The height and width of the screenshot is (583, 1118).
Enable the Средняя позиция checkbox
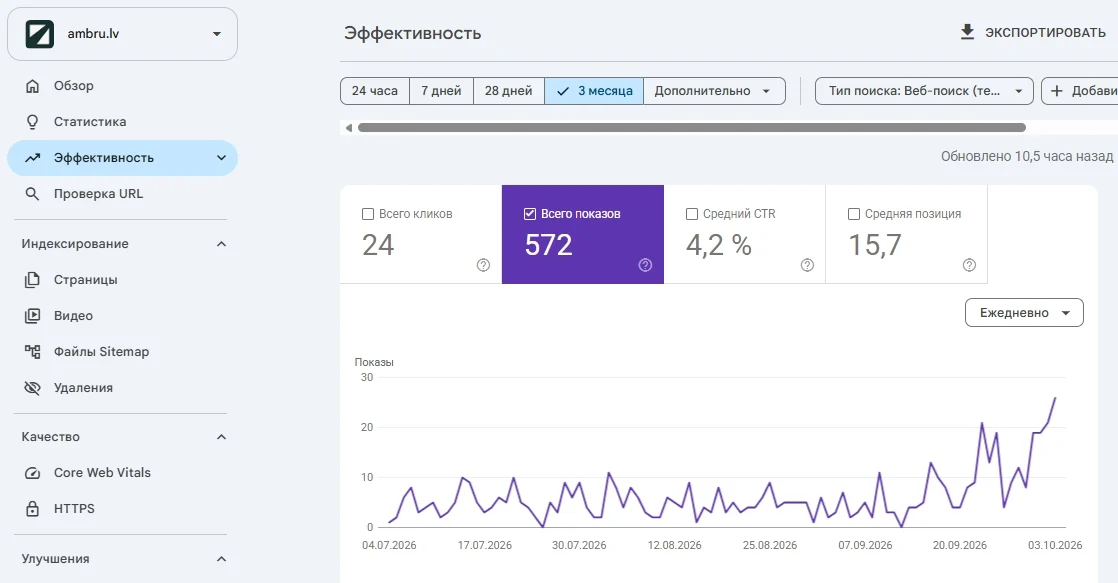[853, 214]
